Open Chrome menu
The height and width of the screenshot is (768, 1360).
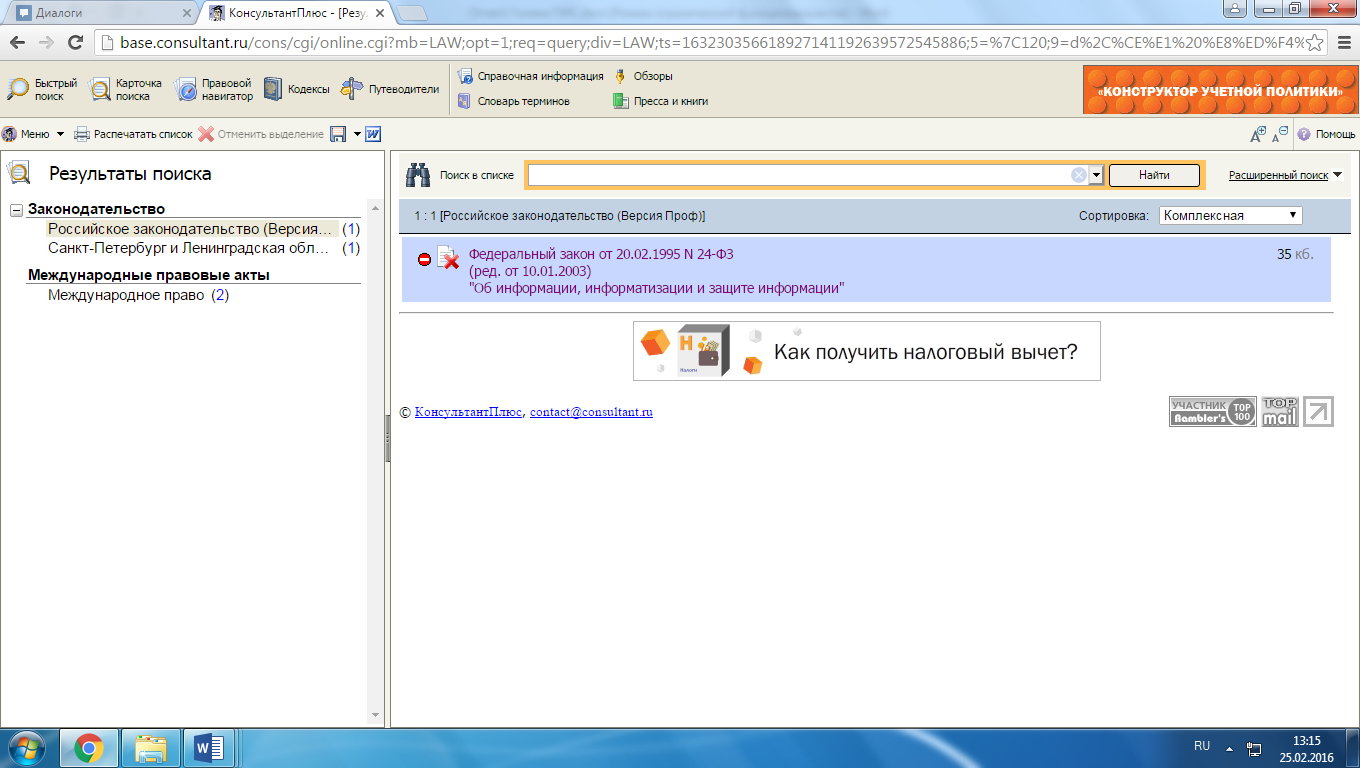tap(1342, 43)
